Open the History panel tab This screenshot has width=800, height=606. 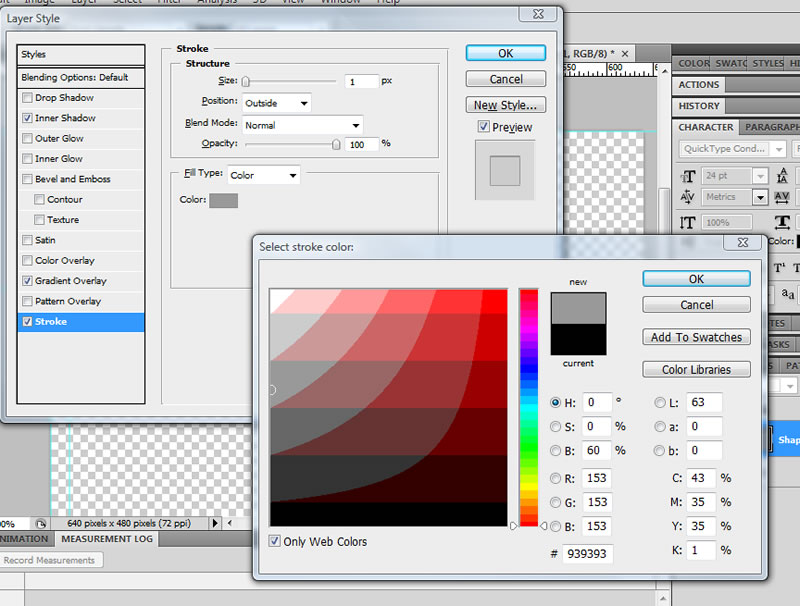coord(698,106)
